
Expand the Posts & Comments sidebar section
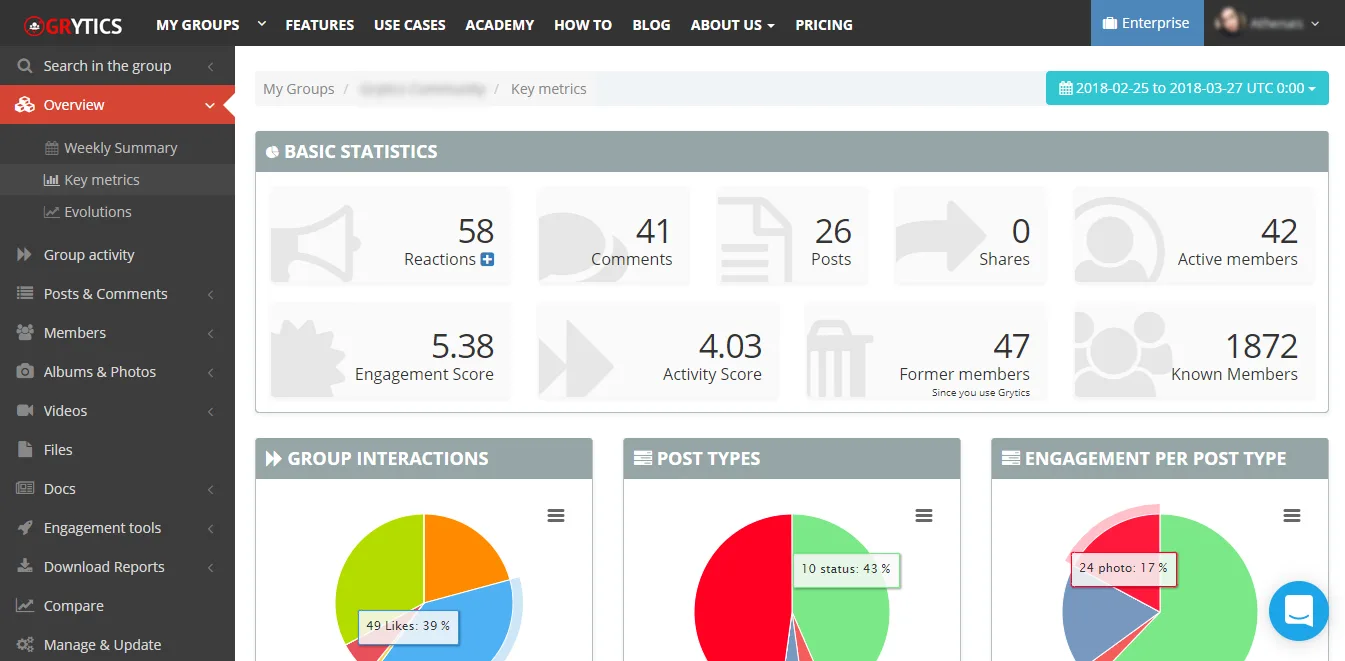(x=117, y=294)
